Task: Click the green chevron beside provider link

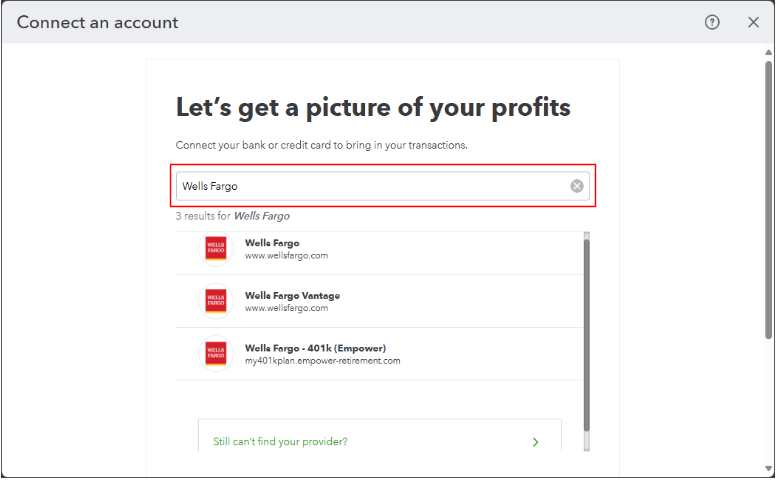Action: (x=536, y=442)
